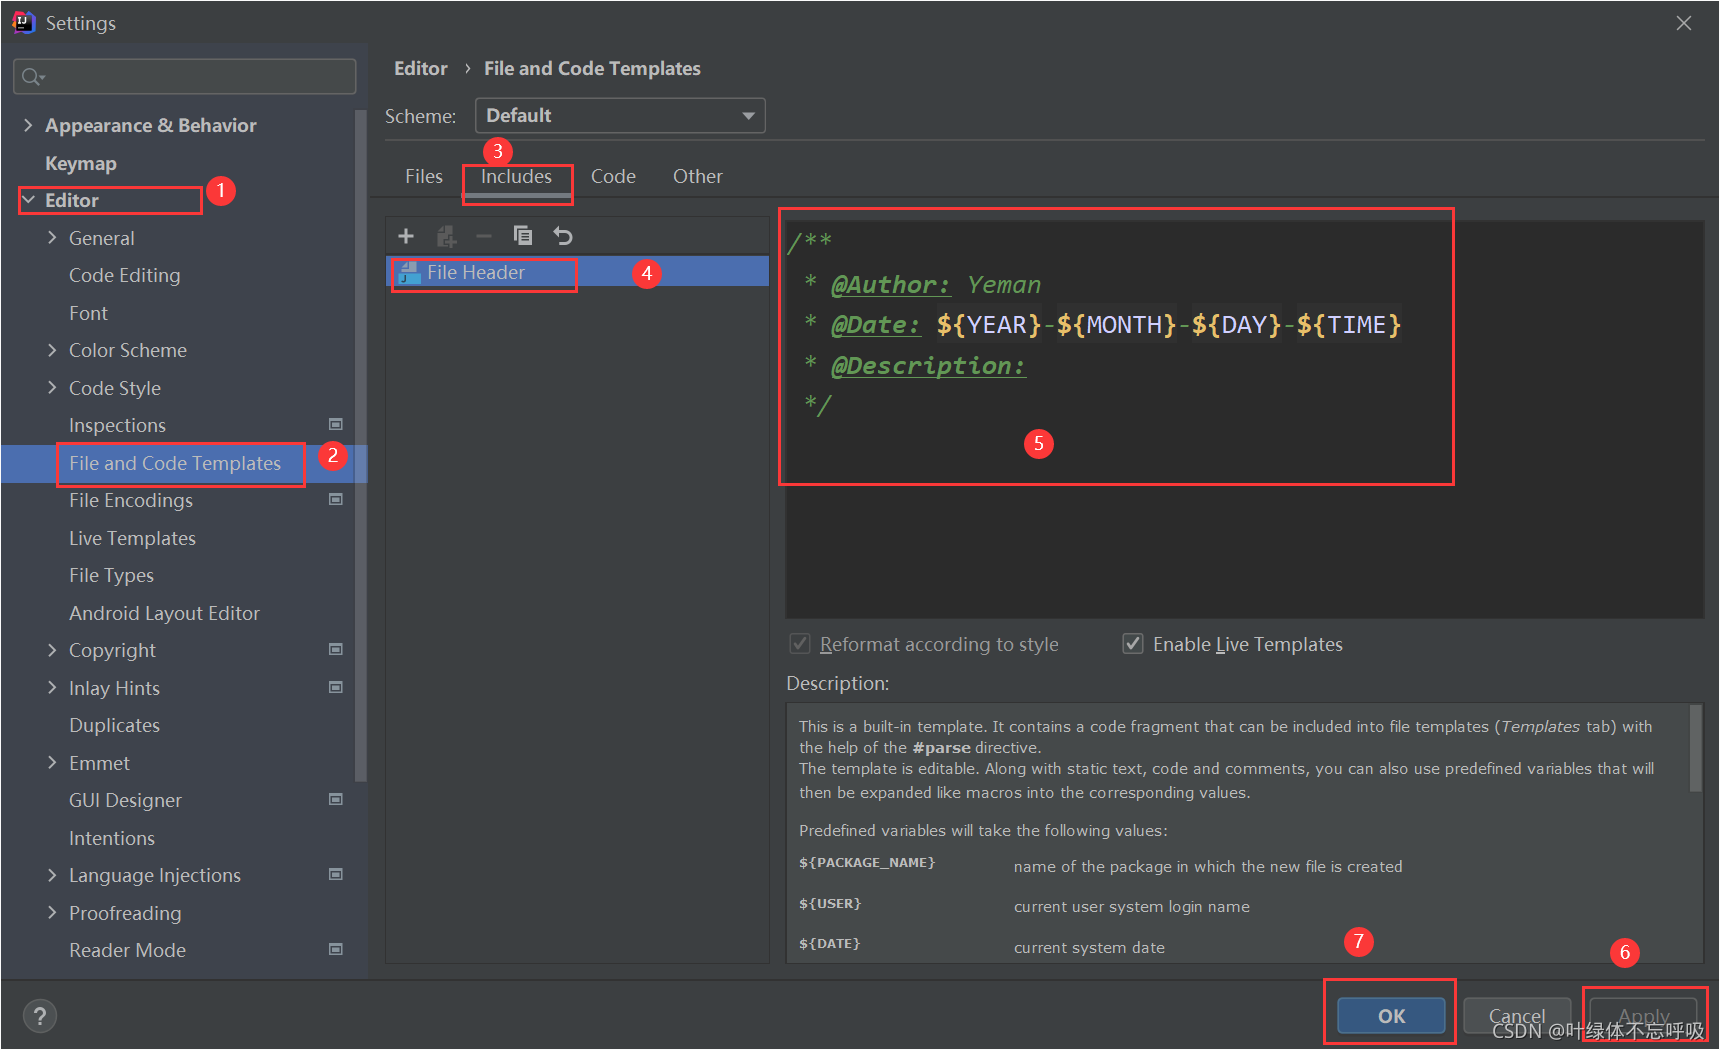Viewport: 1720px width, 1050px height.
Task: Click the @Author: tag in template
Action: [890, 285]
